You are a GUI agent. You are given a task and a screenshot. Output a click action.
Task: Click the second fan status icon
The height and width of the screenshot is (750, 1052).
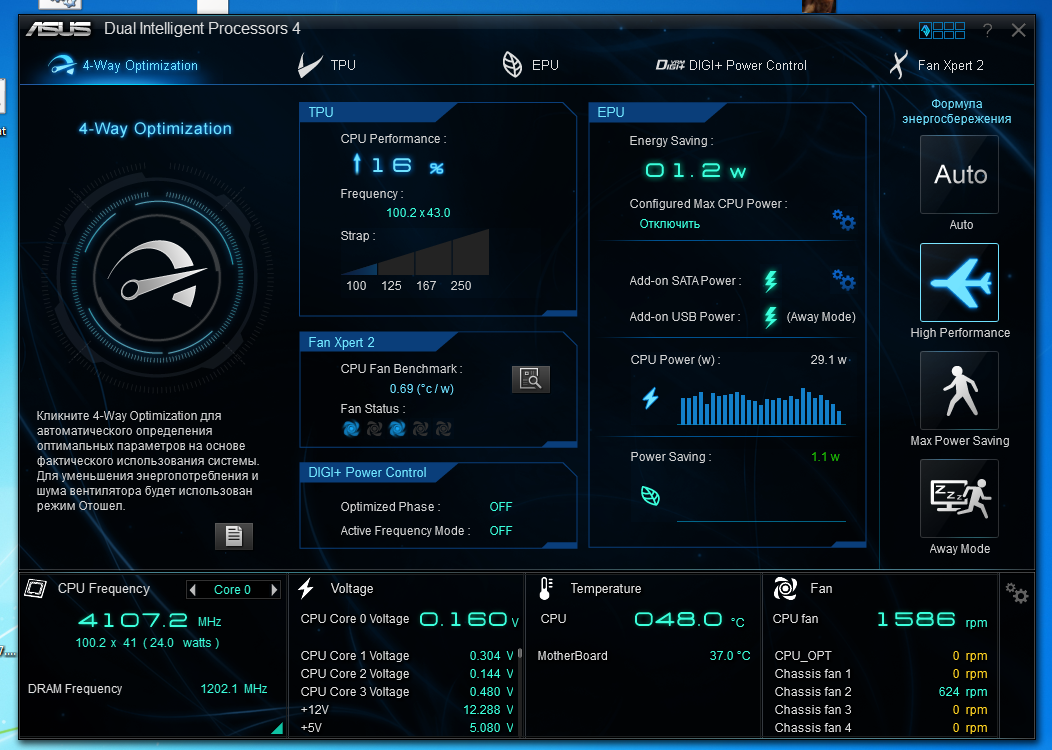coord(374,429)
